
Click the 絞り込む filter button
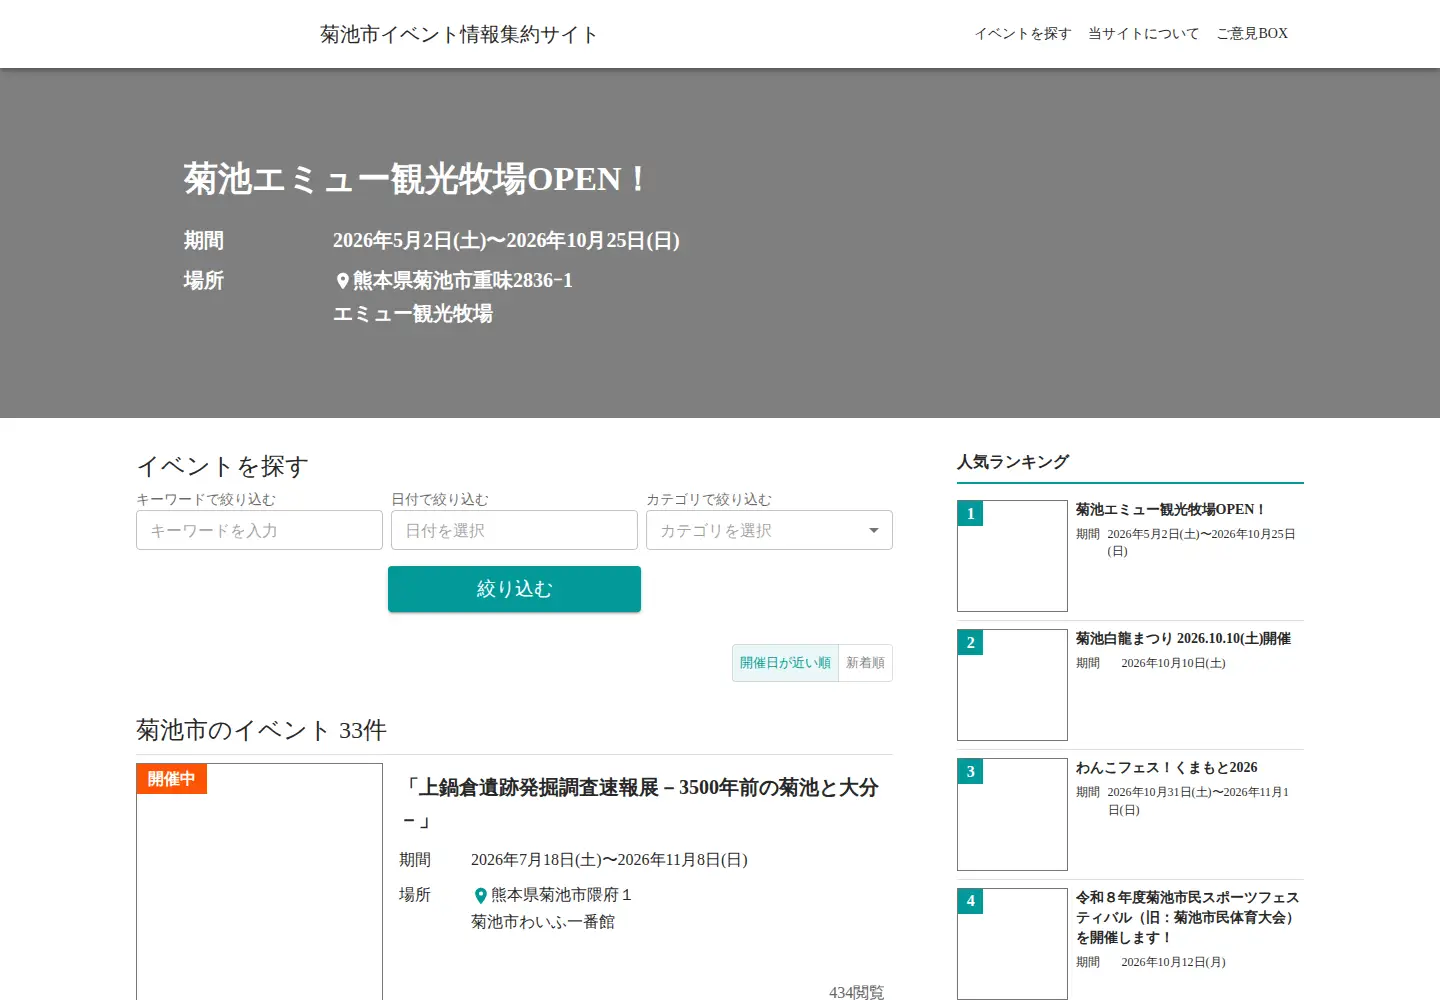click(x=514, y=589)
